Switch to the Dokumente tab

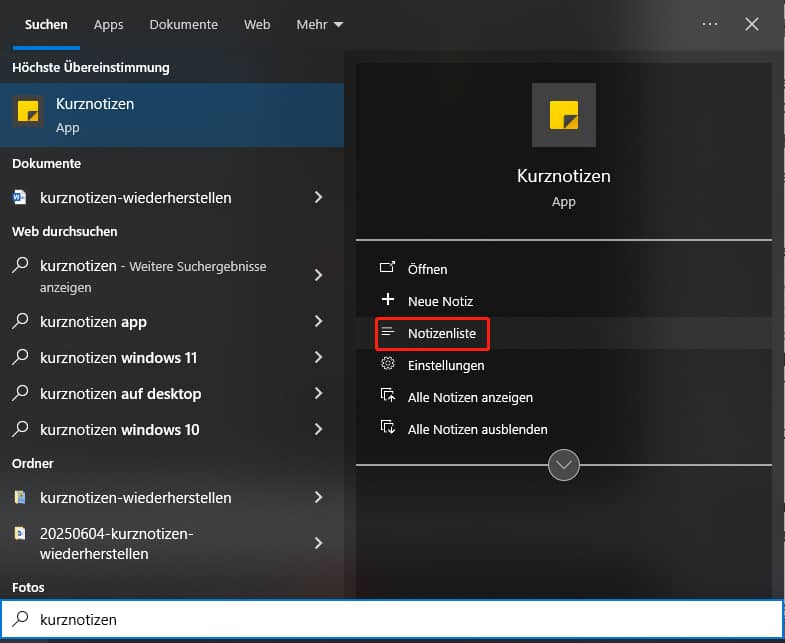184,25
